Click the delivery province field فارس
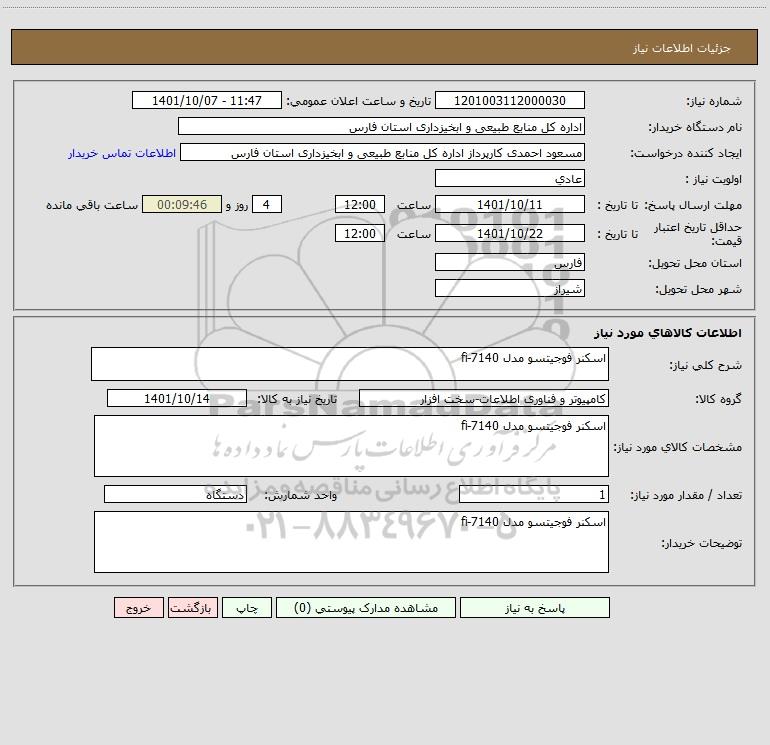The height and width of the screenshot is (745, 770). coord(510,263)
